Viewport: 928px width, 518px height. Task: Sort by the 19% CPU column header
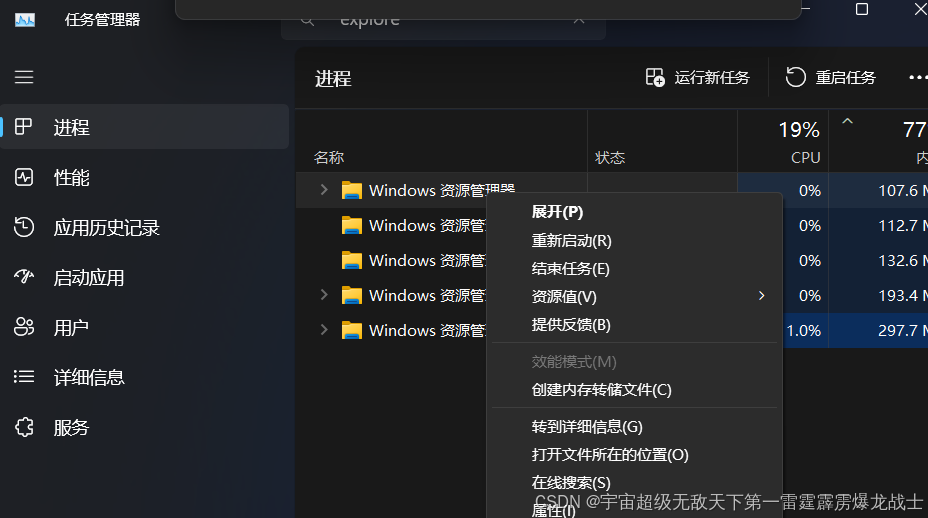[x=783, y=142]
